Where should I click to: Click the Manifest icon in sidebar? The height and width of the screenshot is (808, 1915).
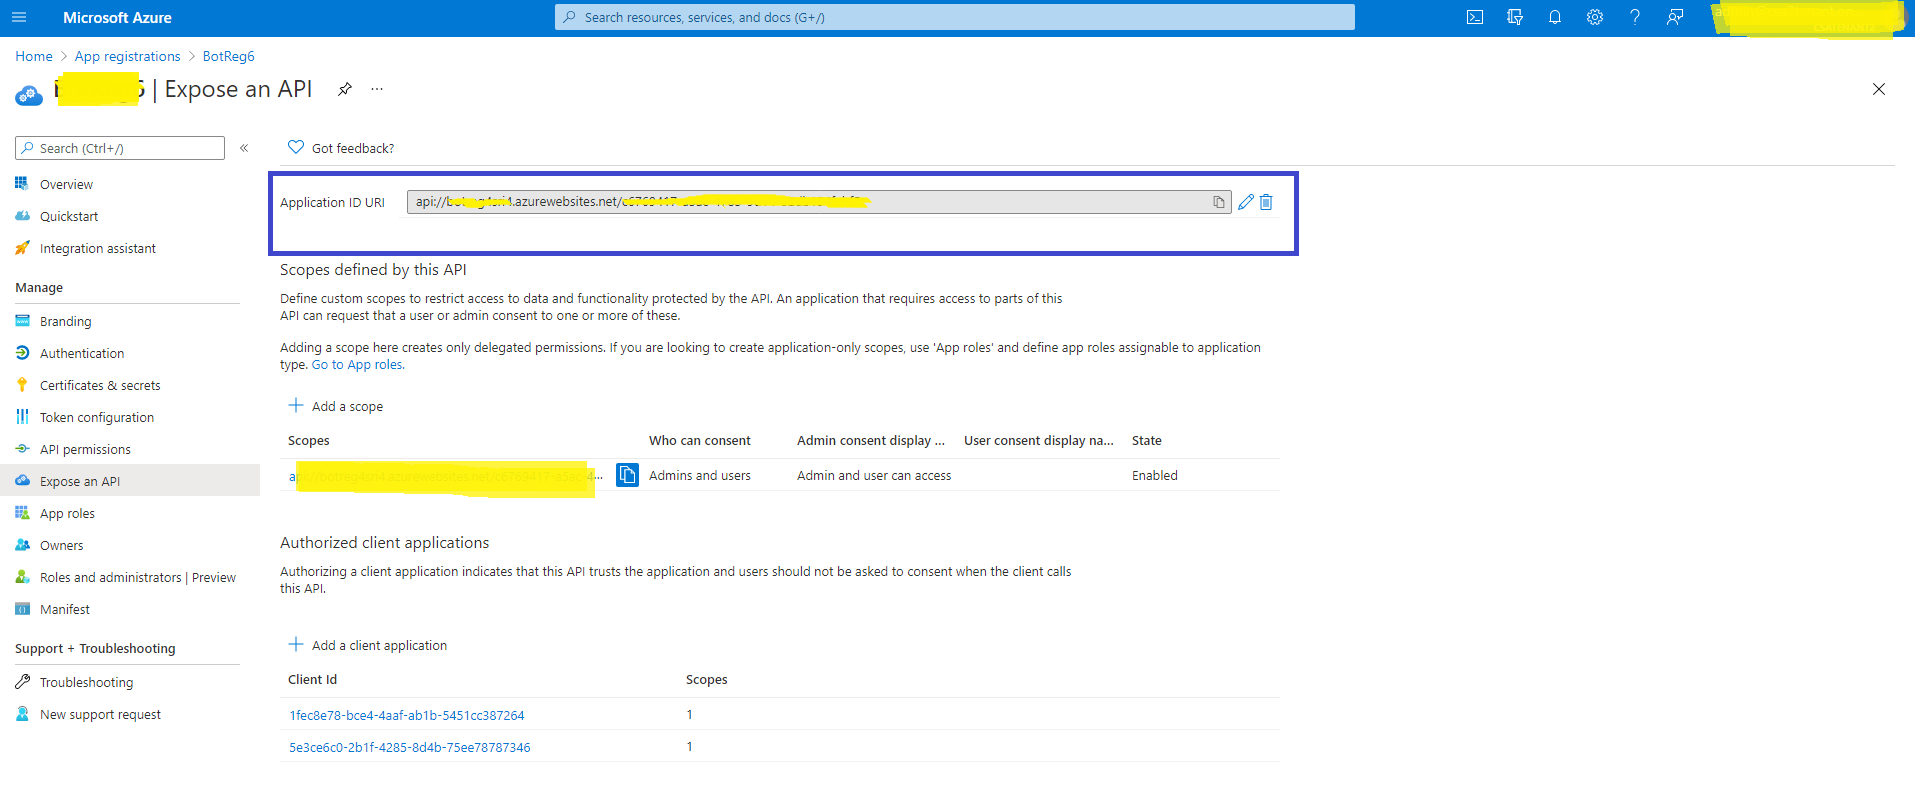[22, 608]
